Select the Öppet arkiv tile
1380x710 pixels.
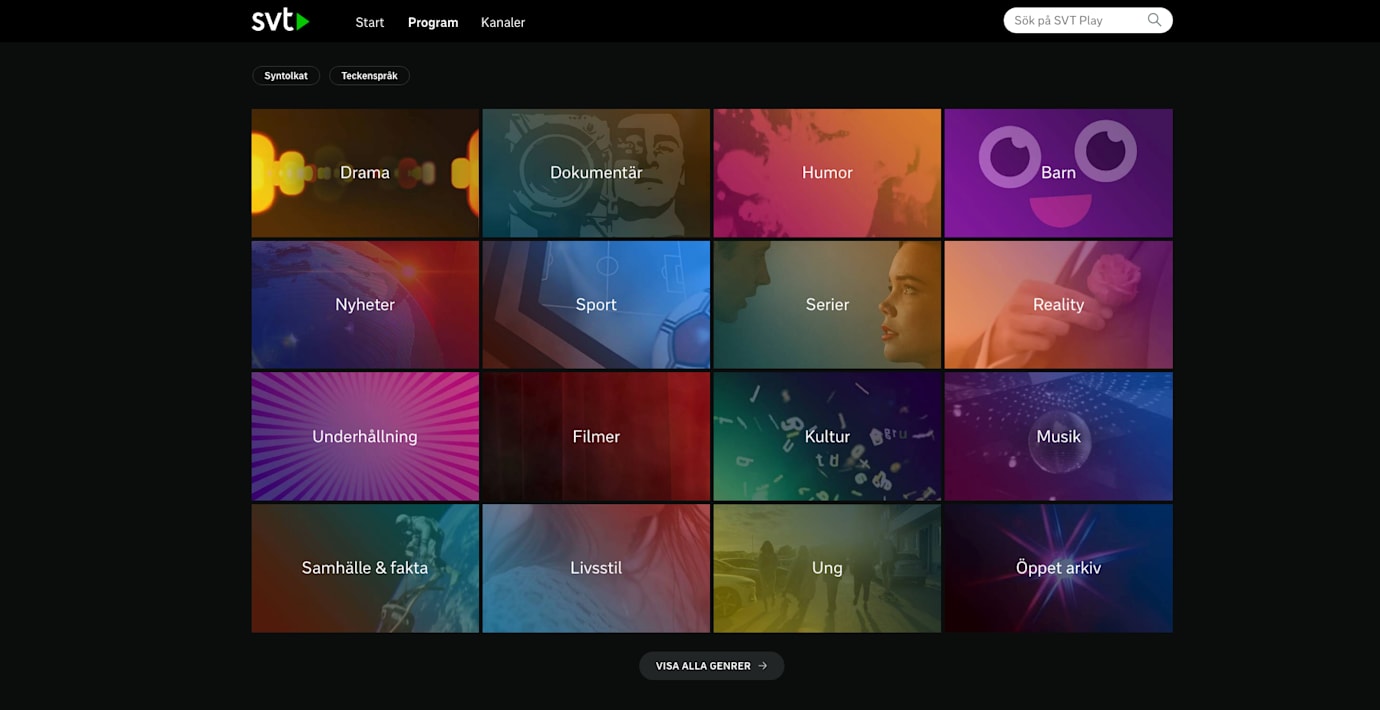(1058, 568)
